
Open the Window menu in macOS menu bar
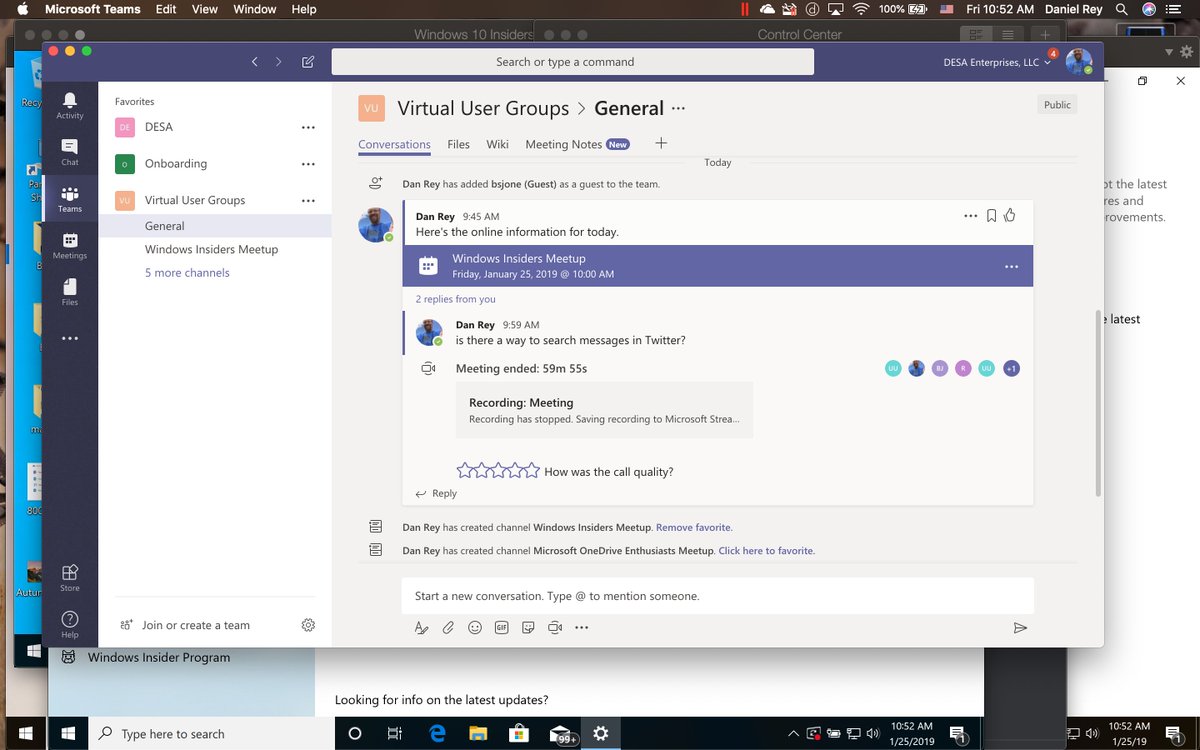pyautogui.click(x=255, y=9)
